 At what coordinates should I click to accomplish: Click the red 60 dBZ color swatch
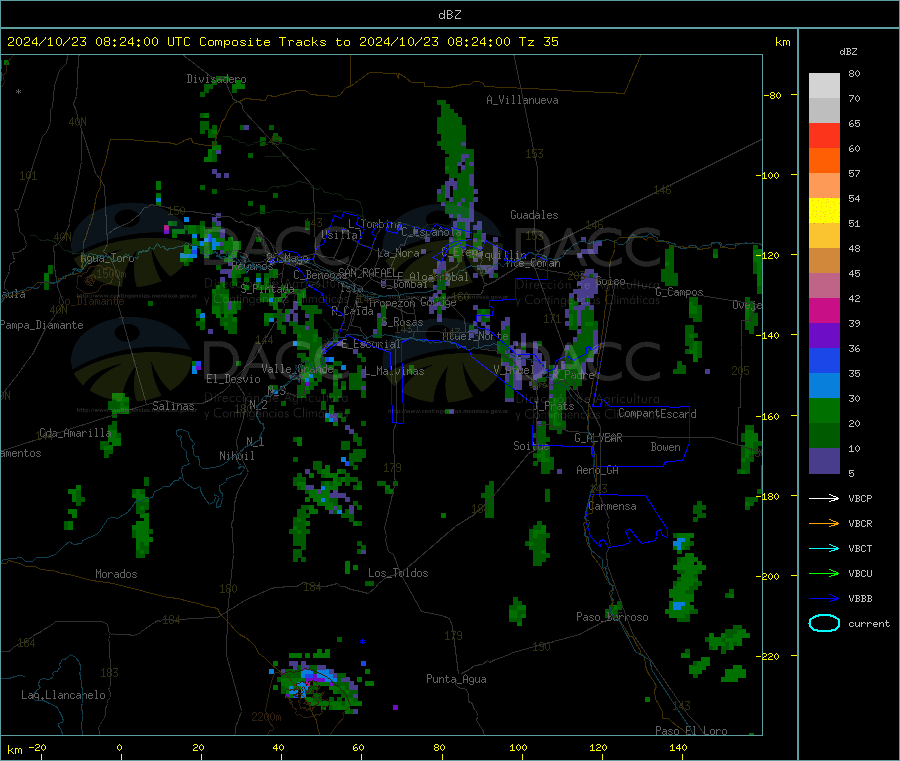pos(824,135)
